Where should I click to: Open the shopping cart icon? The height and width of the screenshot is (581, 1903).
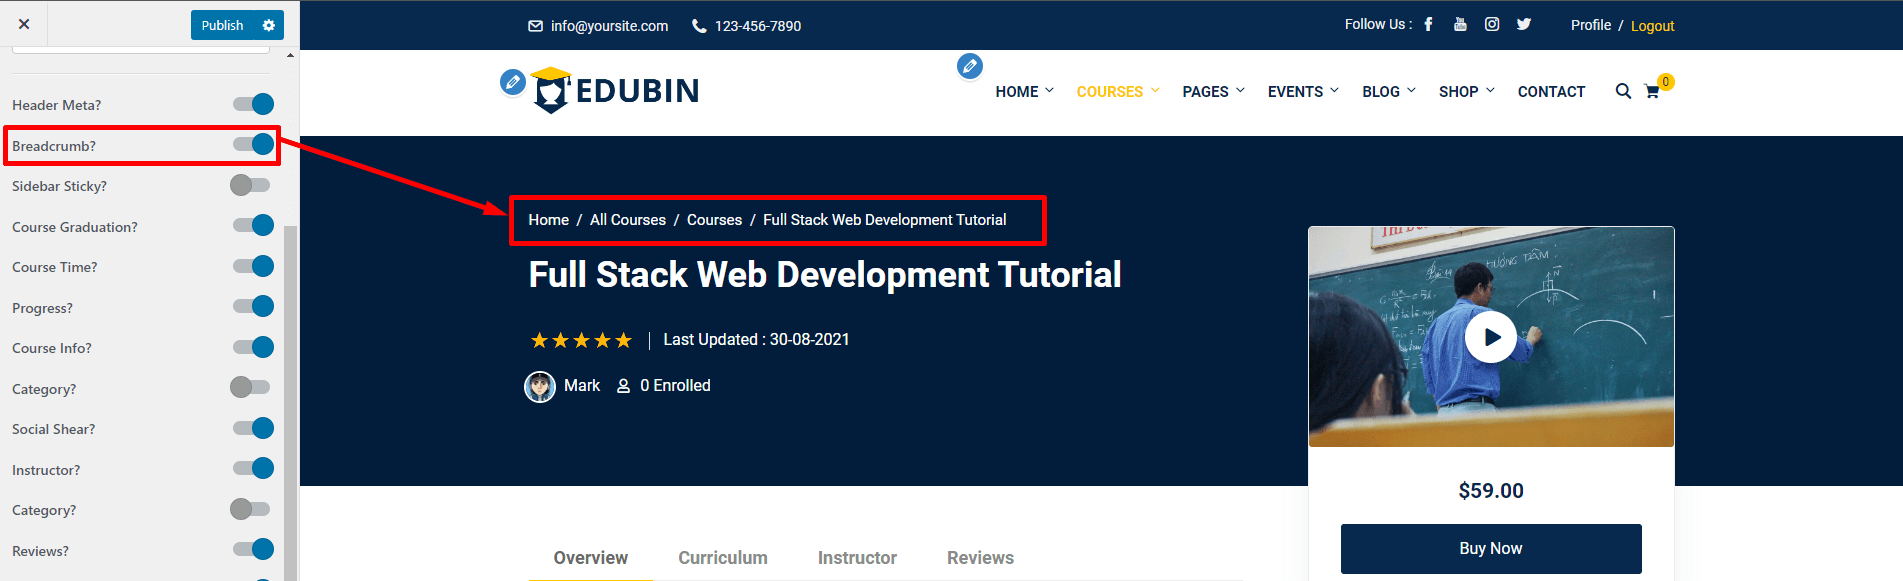(x=1652, y=91)
